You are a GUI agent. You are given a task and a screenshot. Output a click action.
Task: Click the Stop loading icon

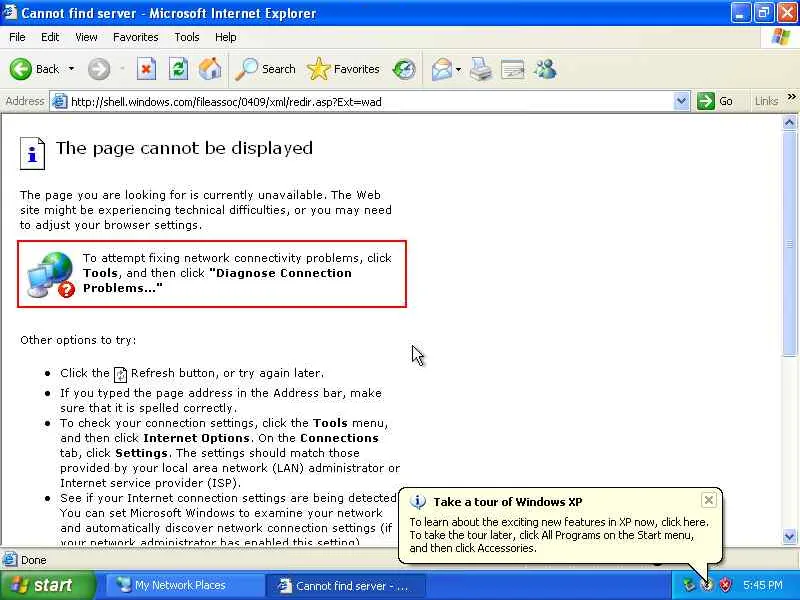pos(146,69)
